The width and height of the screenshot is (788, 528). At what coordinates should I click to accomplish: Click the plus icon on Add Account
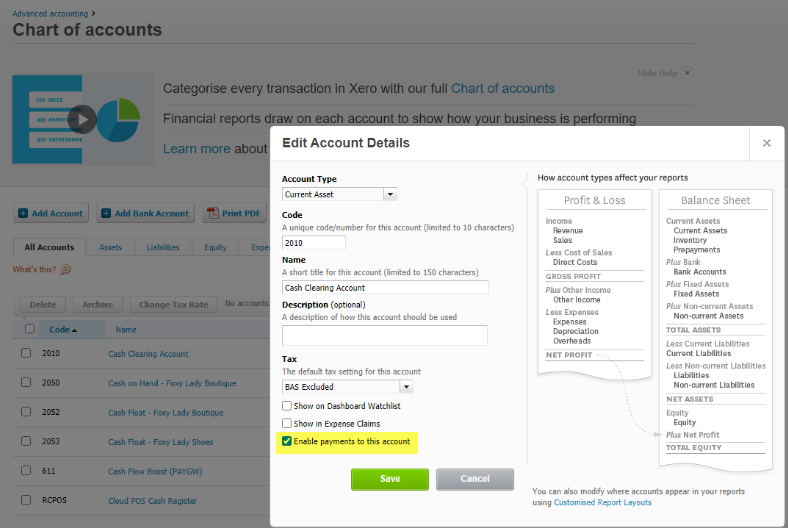point(23,213)
